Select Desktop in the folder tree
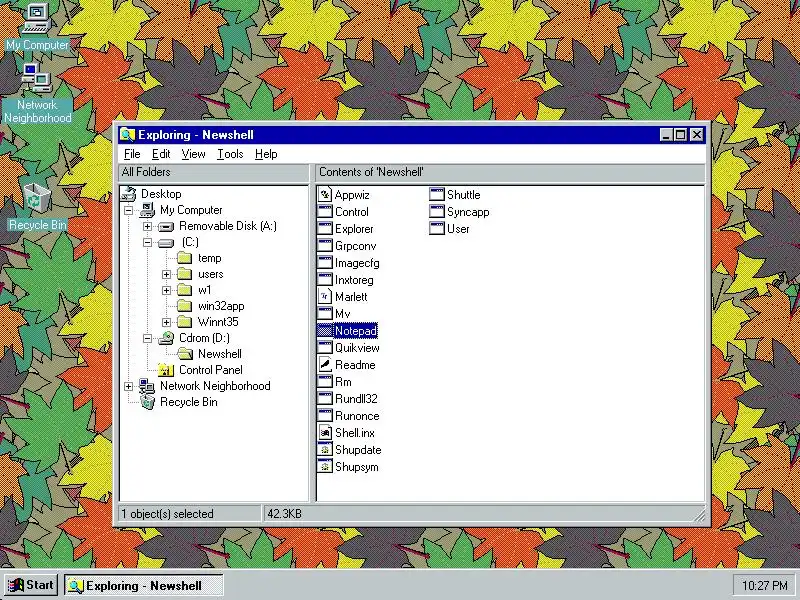 point(161,194)
